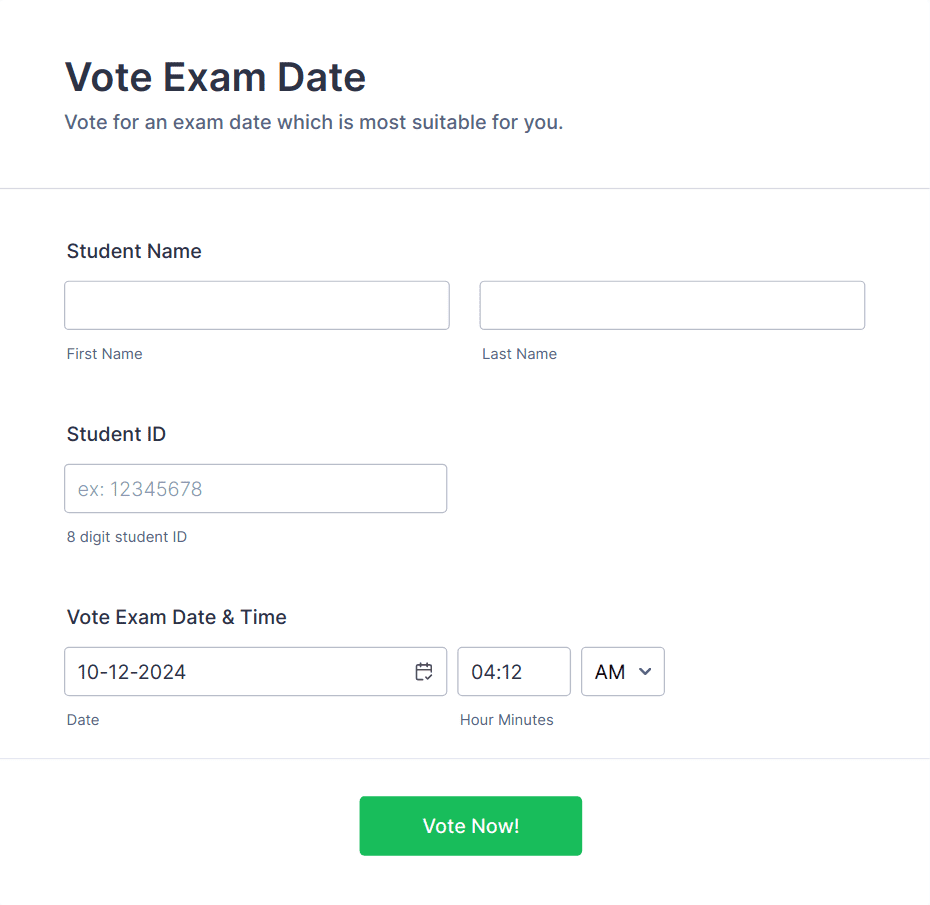Image resolution: width=930 pixels, height=905 pixels.
Task: Click the ex: 12345678 placeholder text
Action: point(140,489)
